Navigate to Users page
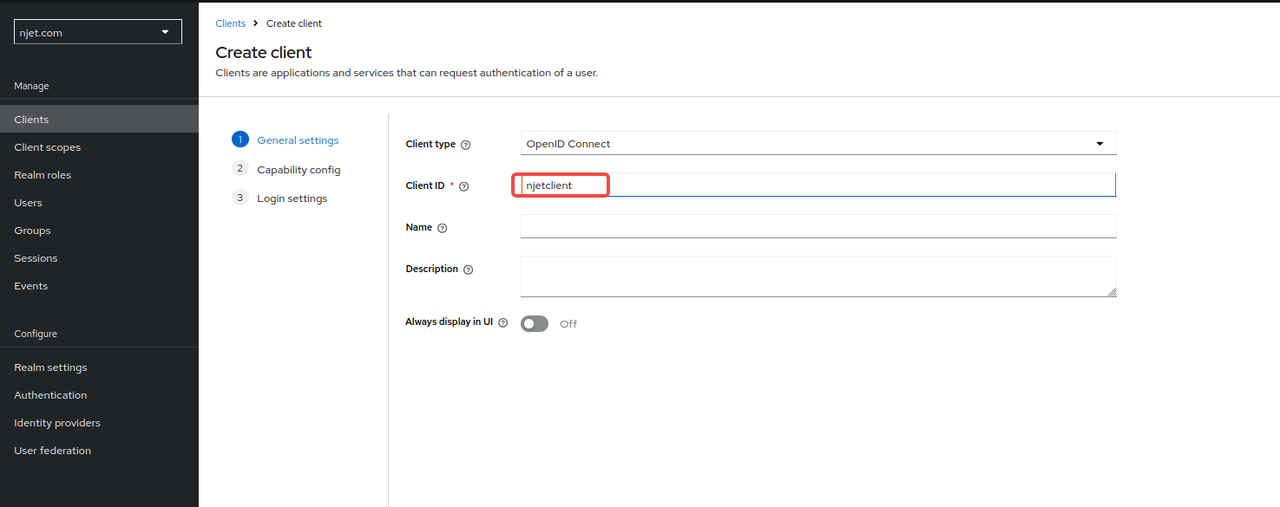This screenshot has width=1280, height=507. pos(28,203)
